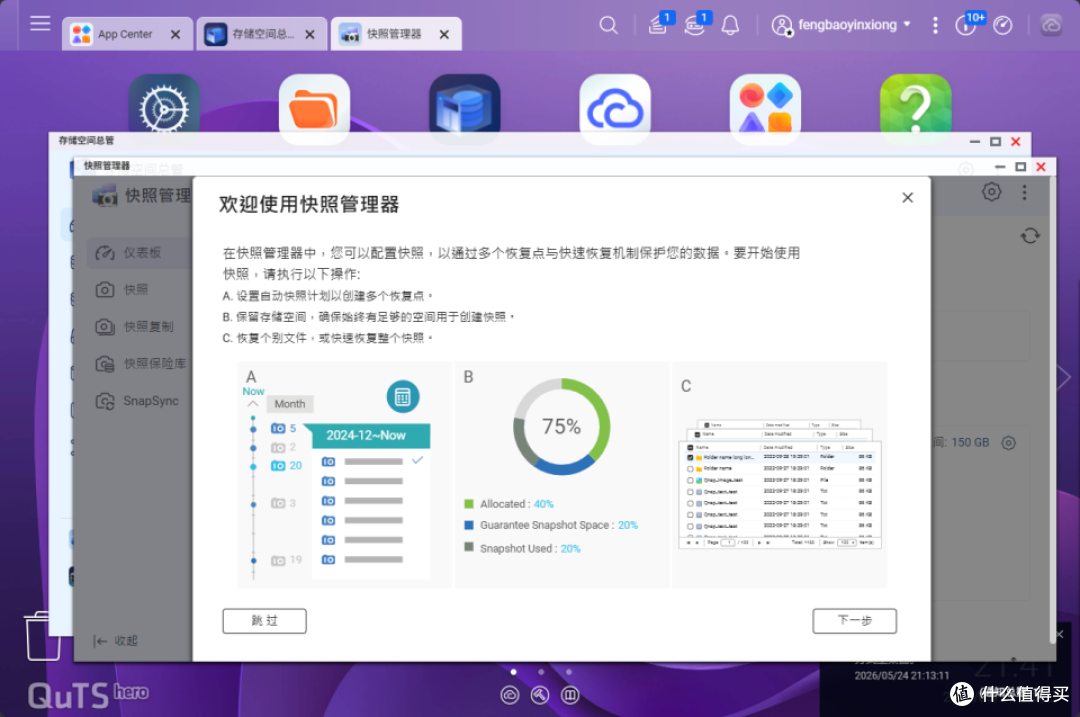
Task: Maximize the 快照管理器 window
Action: click(1021, 167)
